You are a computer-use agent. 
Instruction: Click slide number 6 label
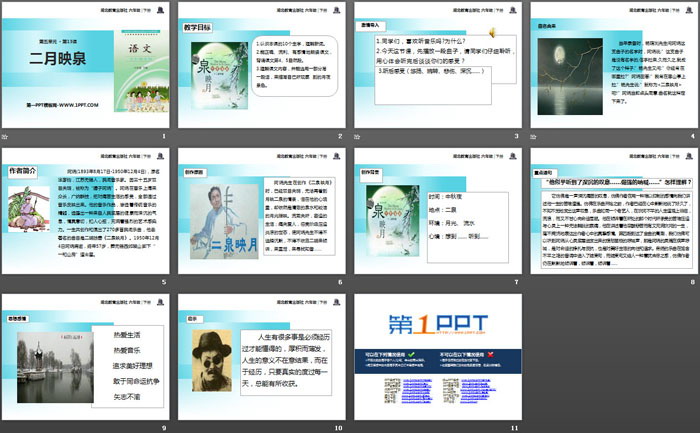[340, 282]
